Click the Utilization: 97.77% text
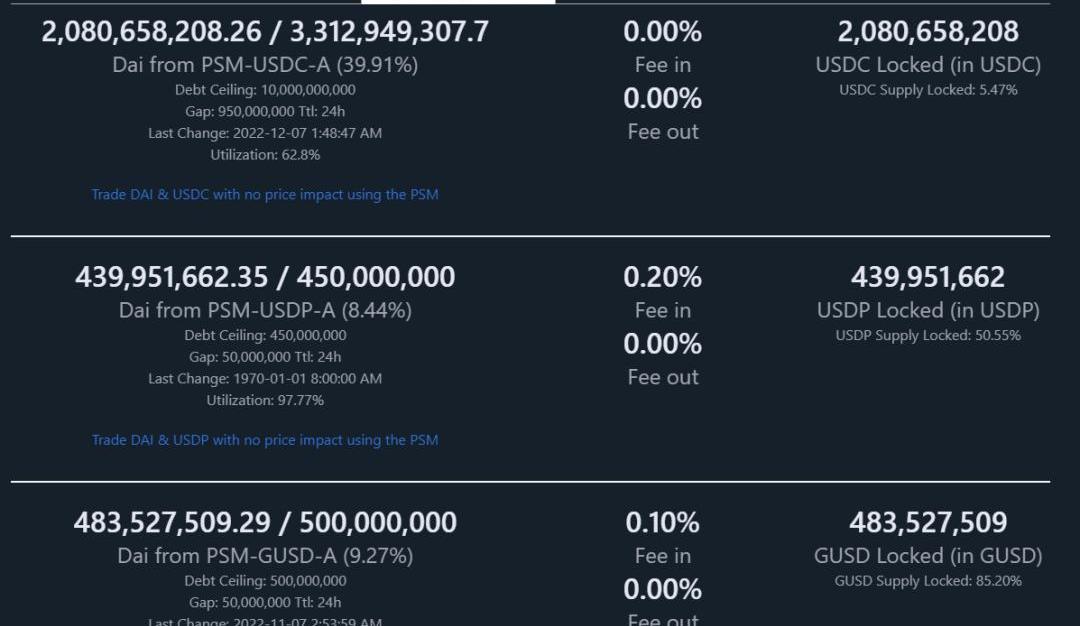Image resolution: width=1080 pixels, height=626 pixels. (x=265, y=400)
